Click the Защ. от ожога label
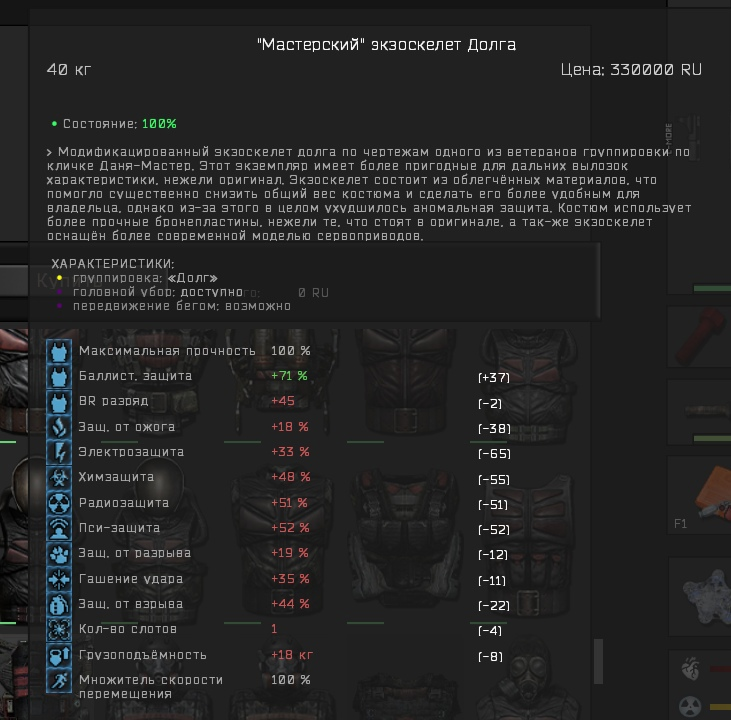The image size is (731, 720). (126, 427)
